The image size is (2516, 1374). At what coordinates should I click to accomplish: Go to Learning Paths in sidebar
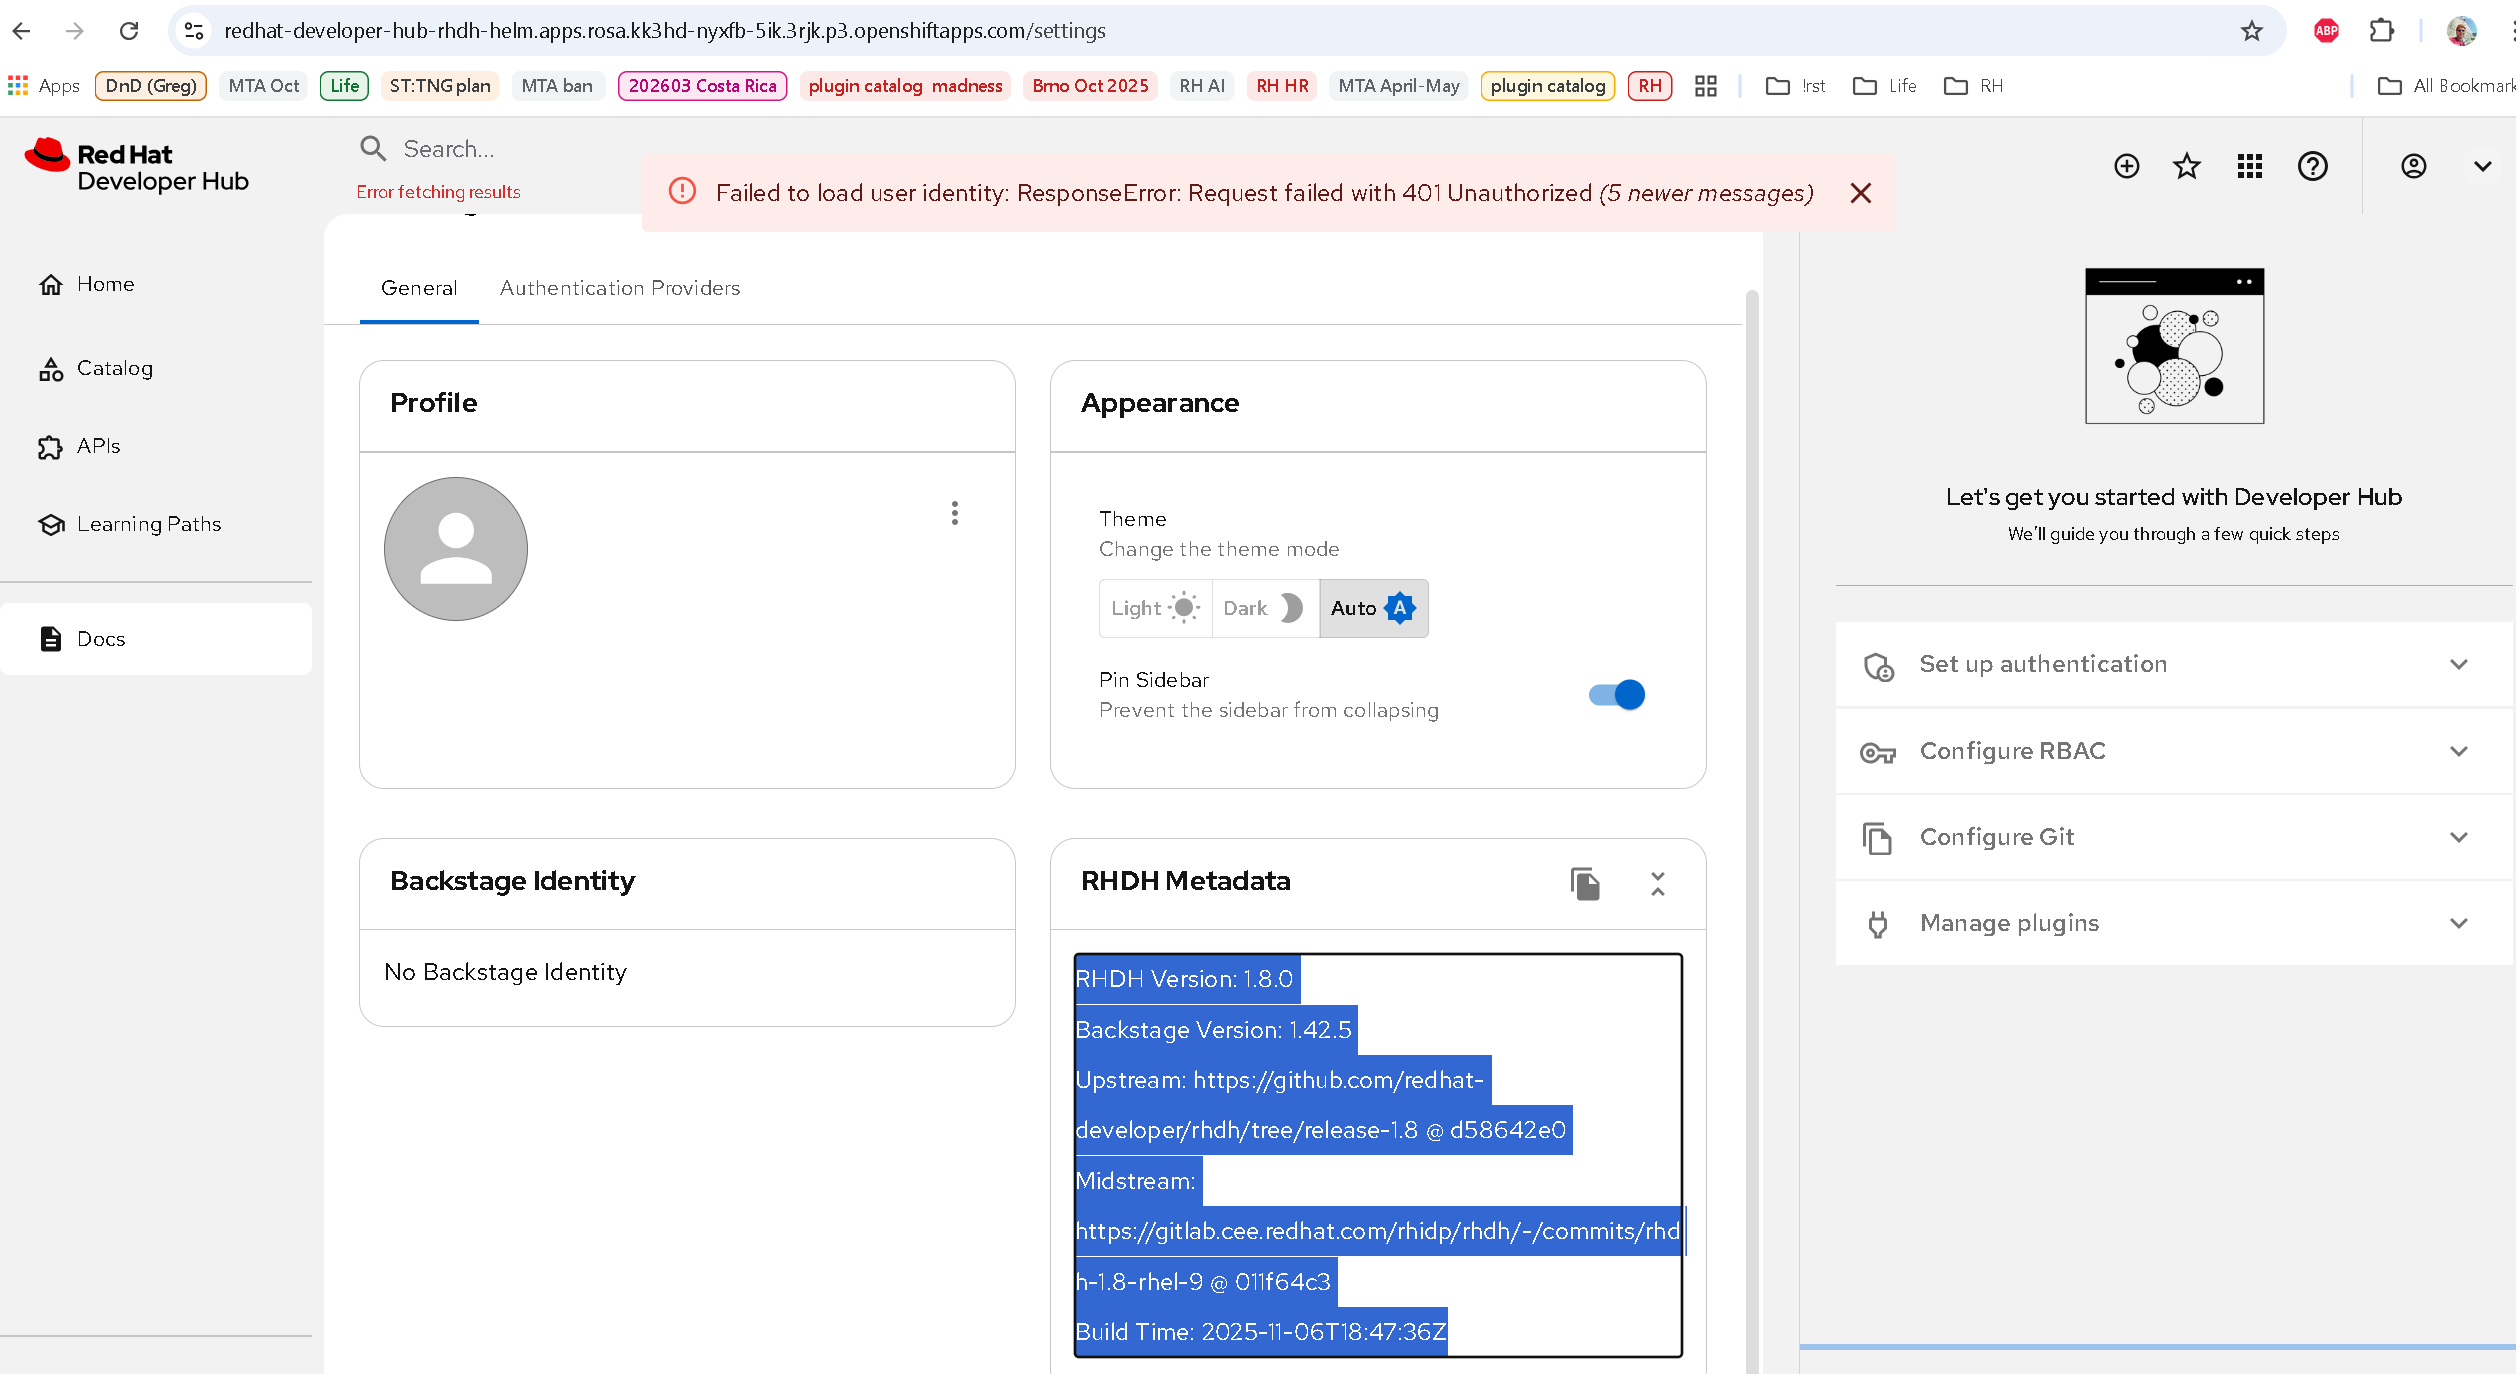click(x=148, y=524)
